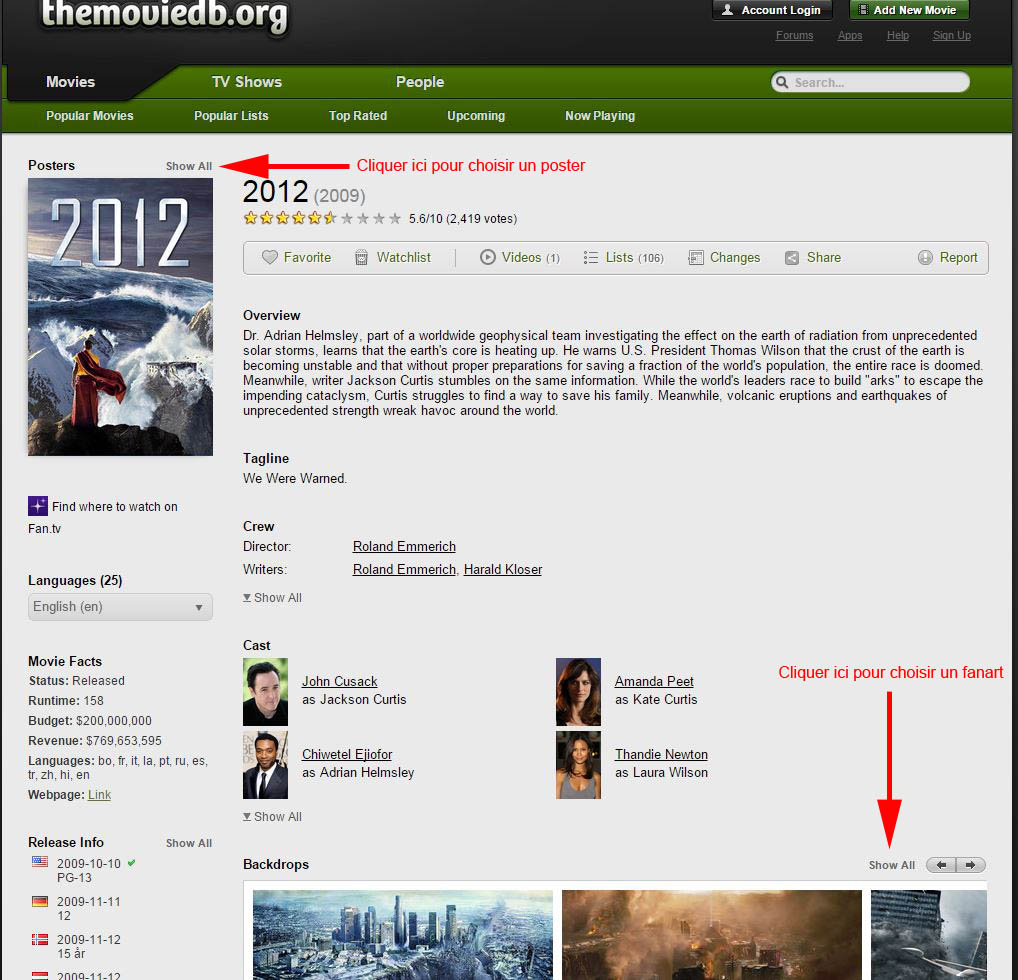Open the flooded city skyline backdrop
The image size is (1018, 980).
click(x=403, y=935)
